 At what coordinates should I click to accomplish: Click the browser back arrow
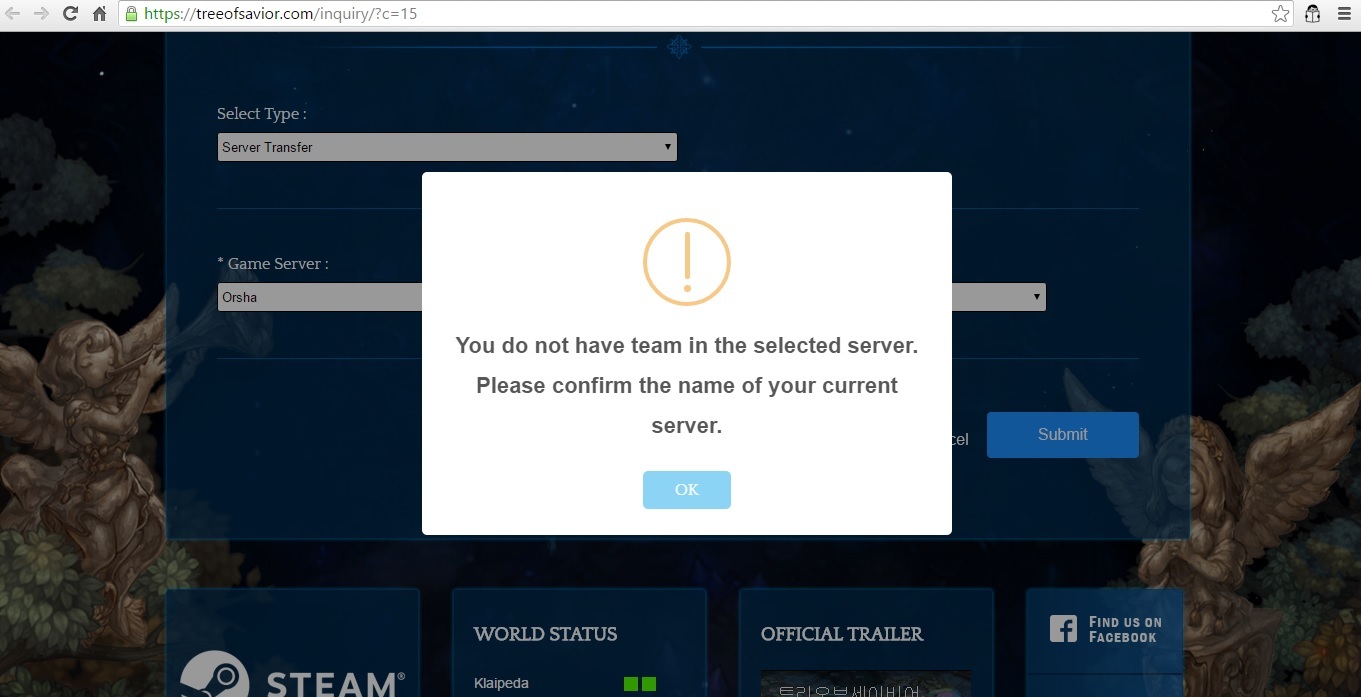[x=14, y=14]
